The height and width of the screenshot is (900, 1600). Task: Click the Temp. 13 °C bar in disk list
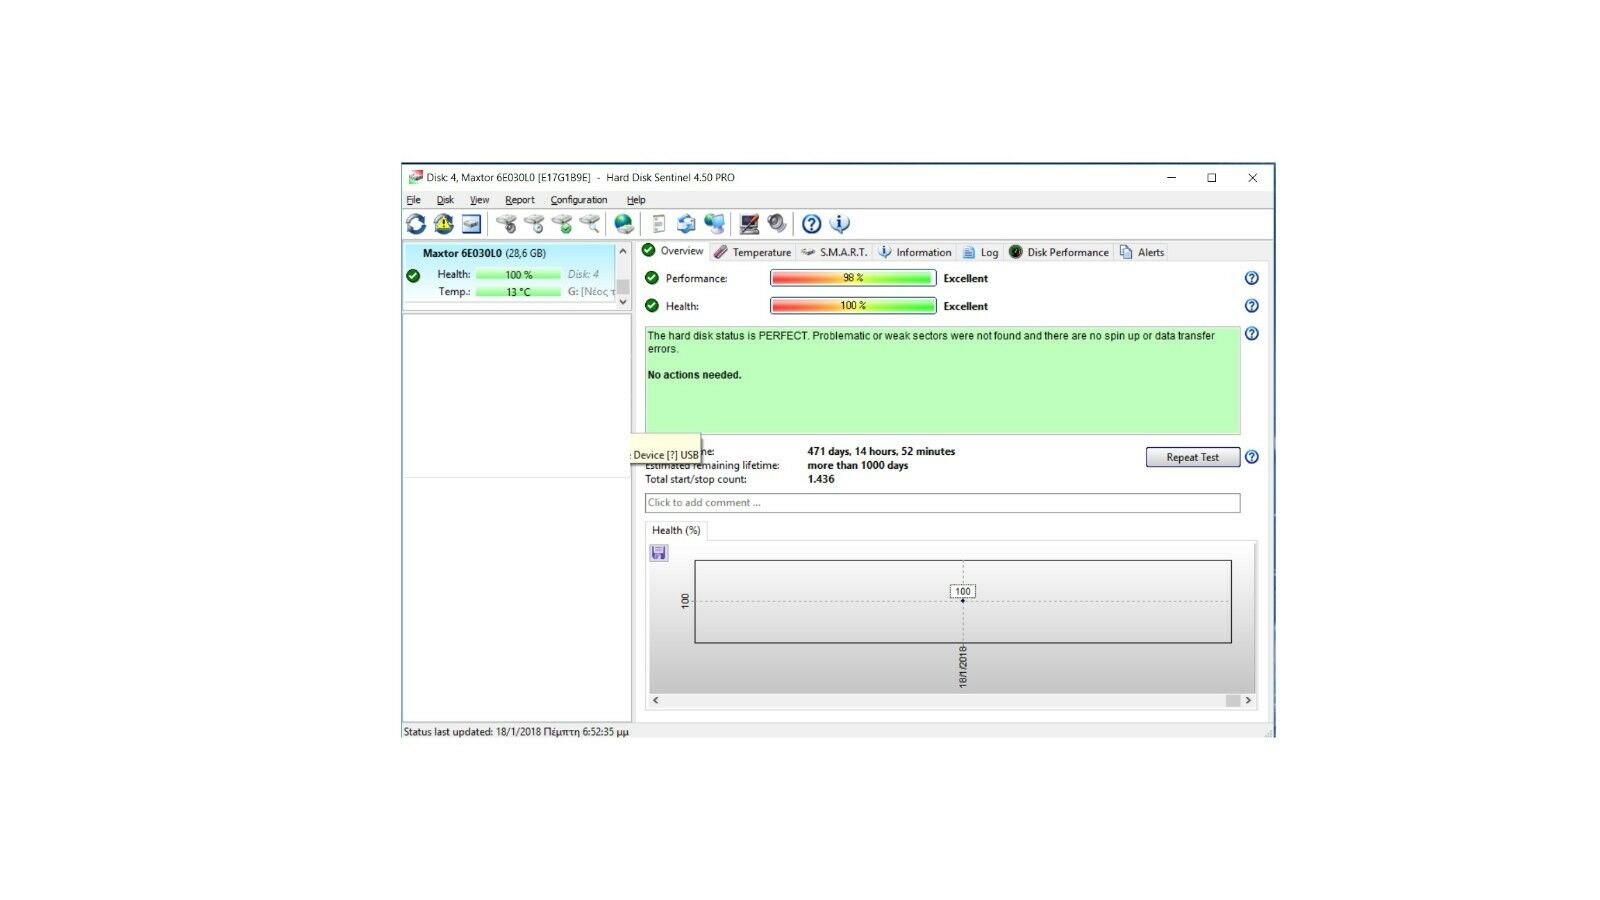[518, 292]
